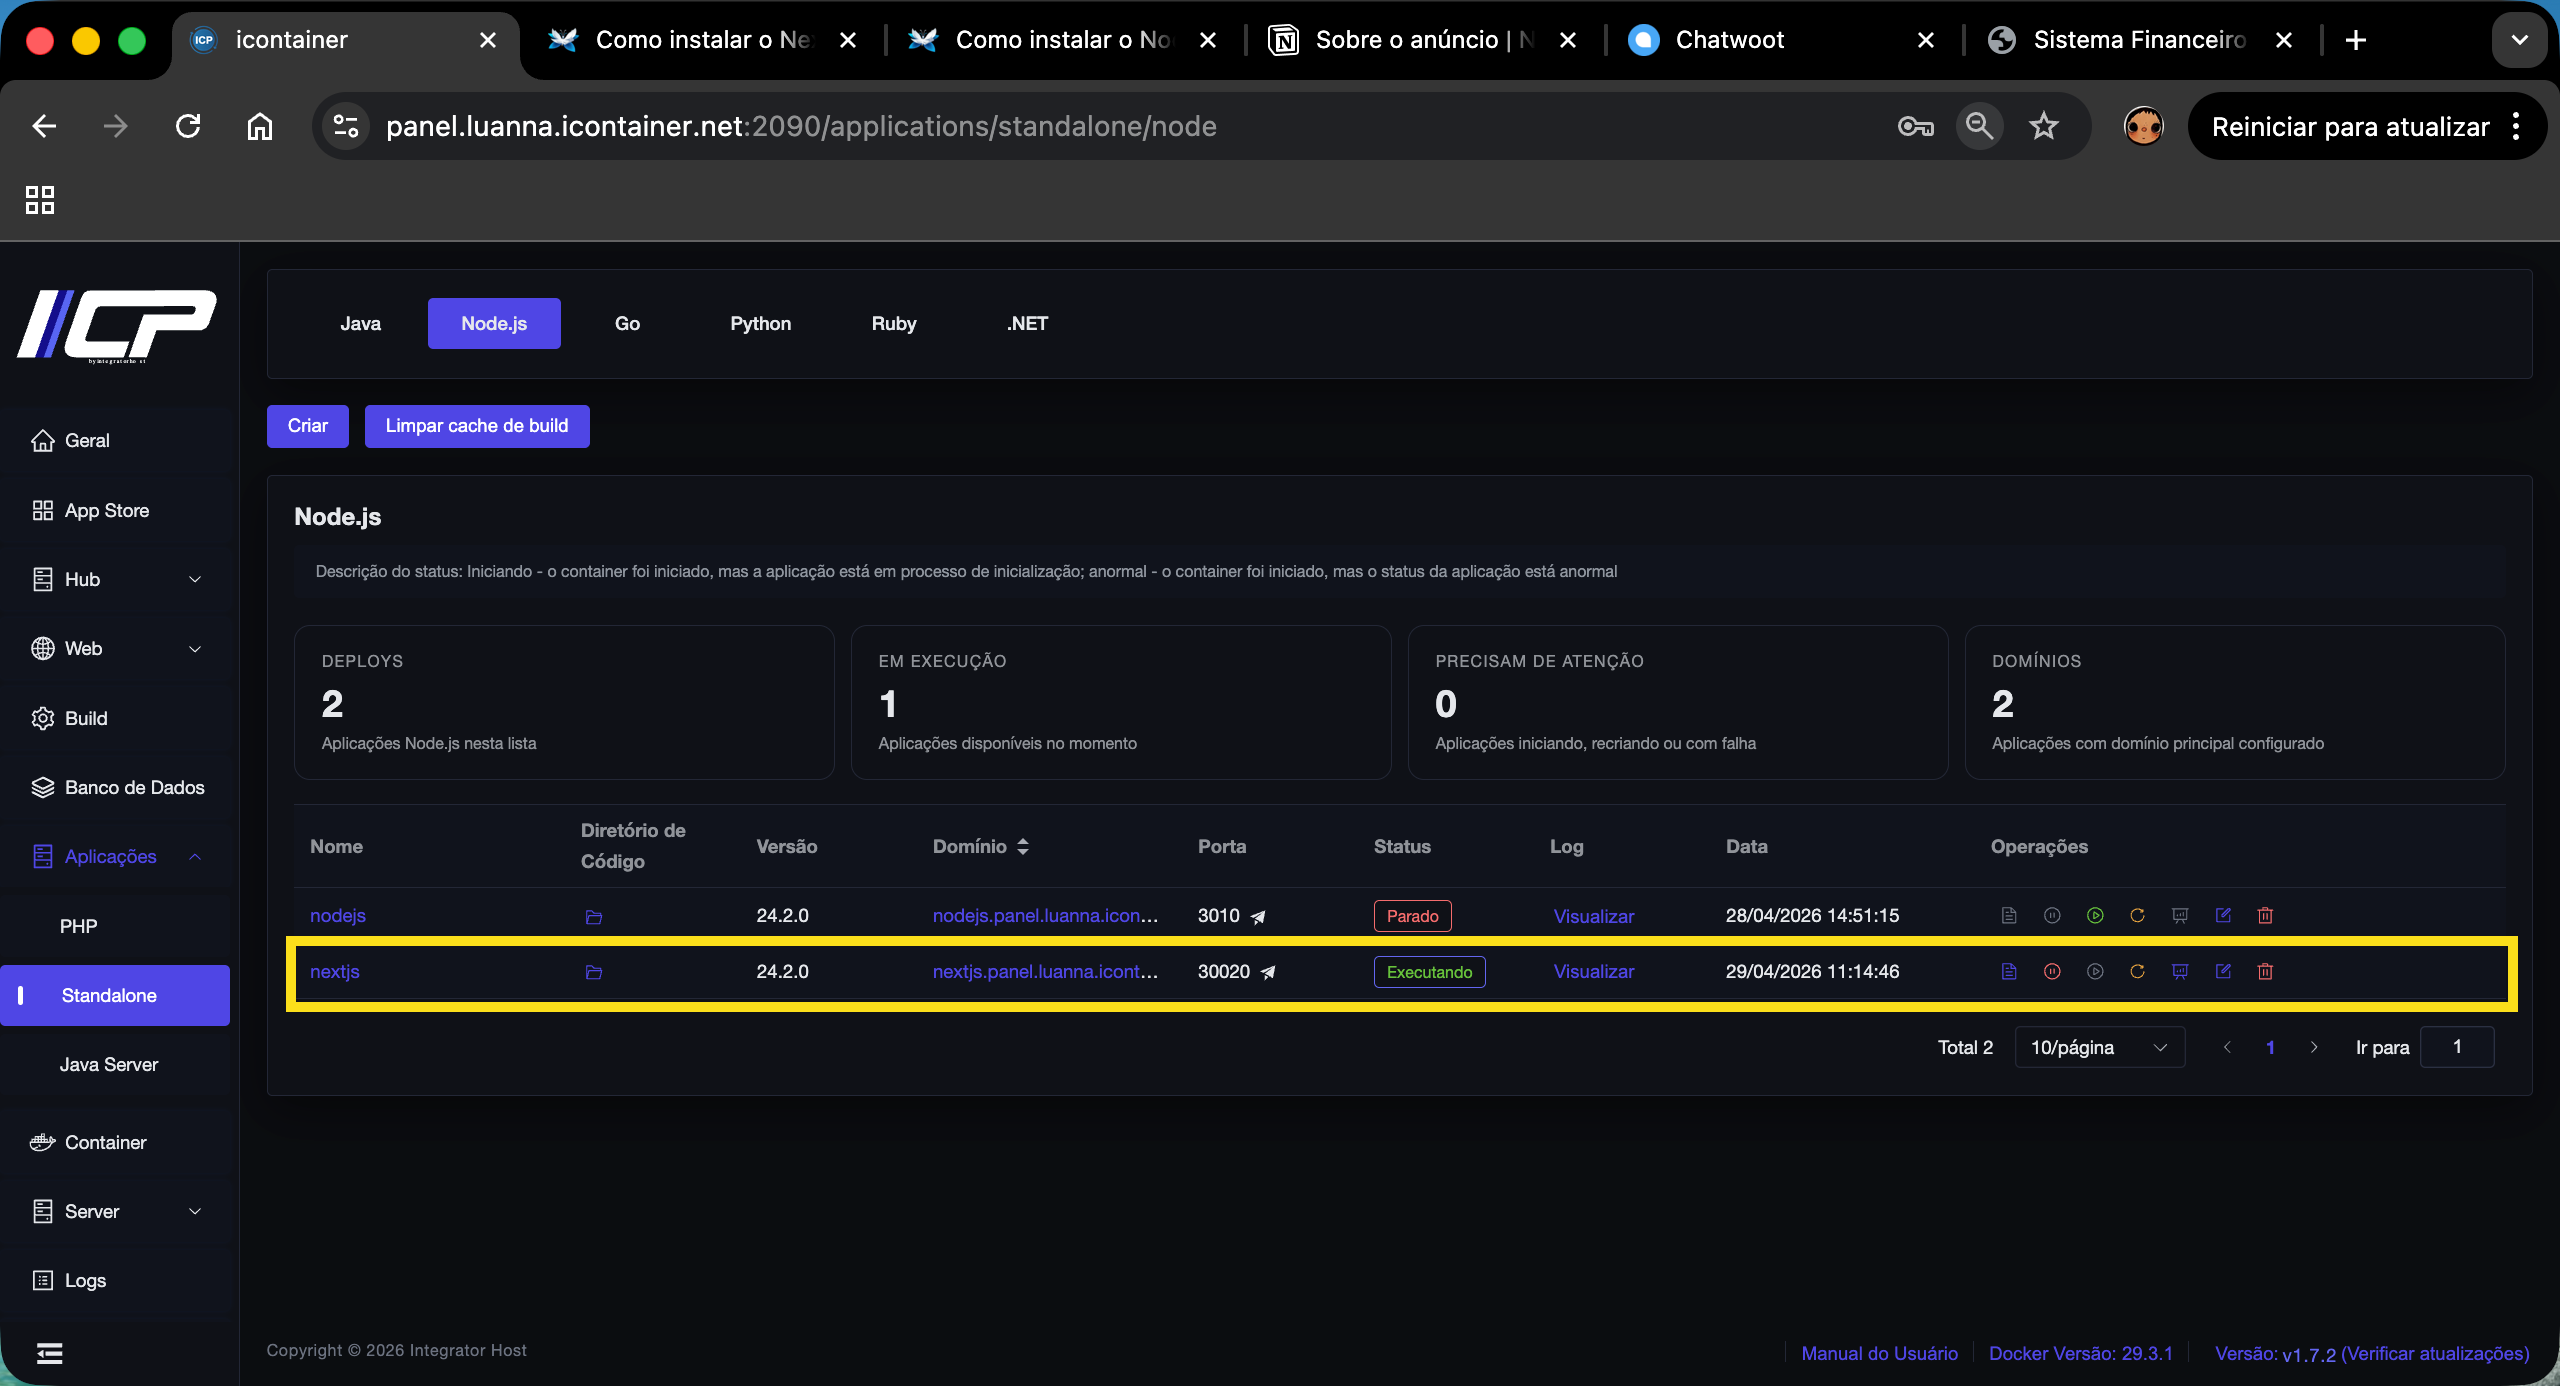The width and height of the screenshot is (2560, 1386).
Task: Expand the Server sidebar menu
Action: (x=115, y=1211)
